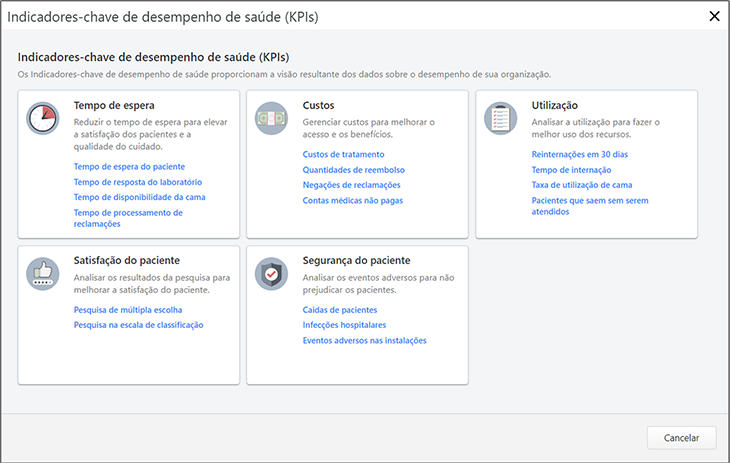This screenshot has height=463, width=730.
Task: Select Pesquisa na escala de classificação
Action: tap(138, 325)
